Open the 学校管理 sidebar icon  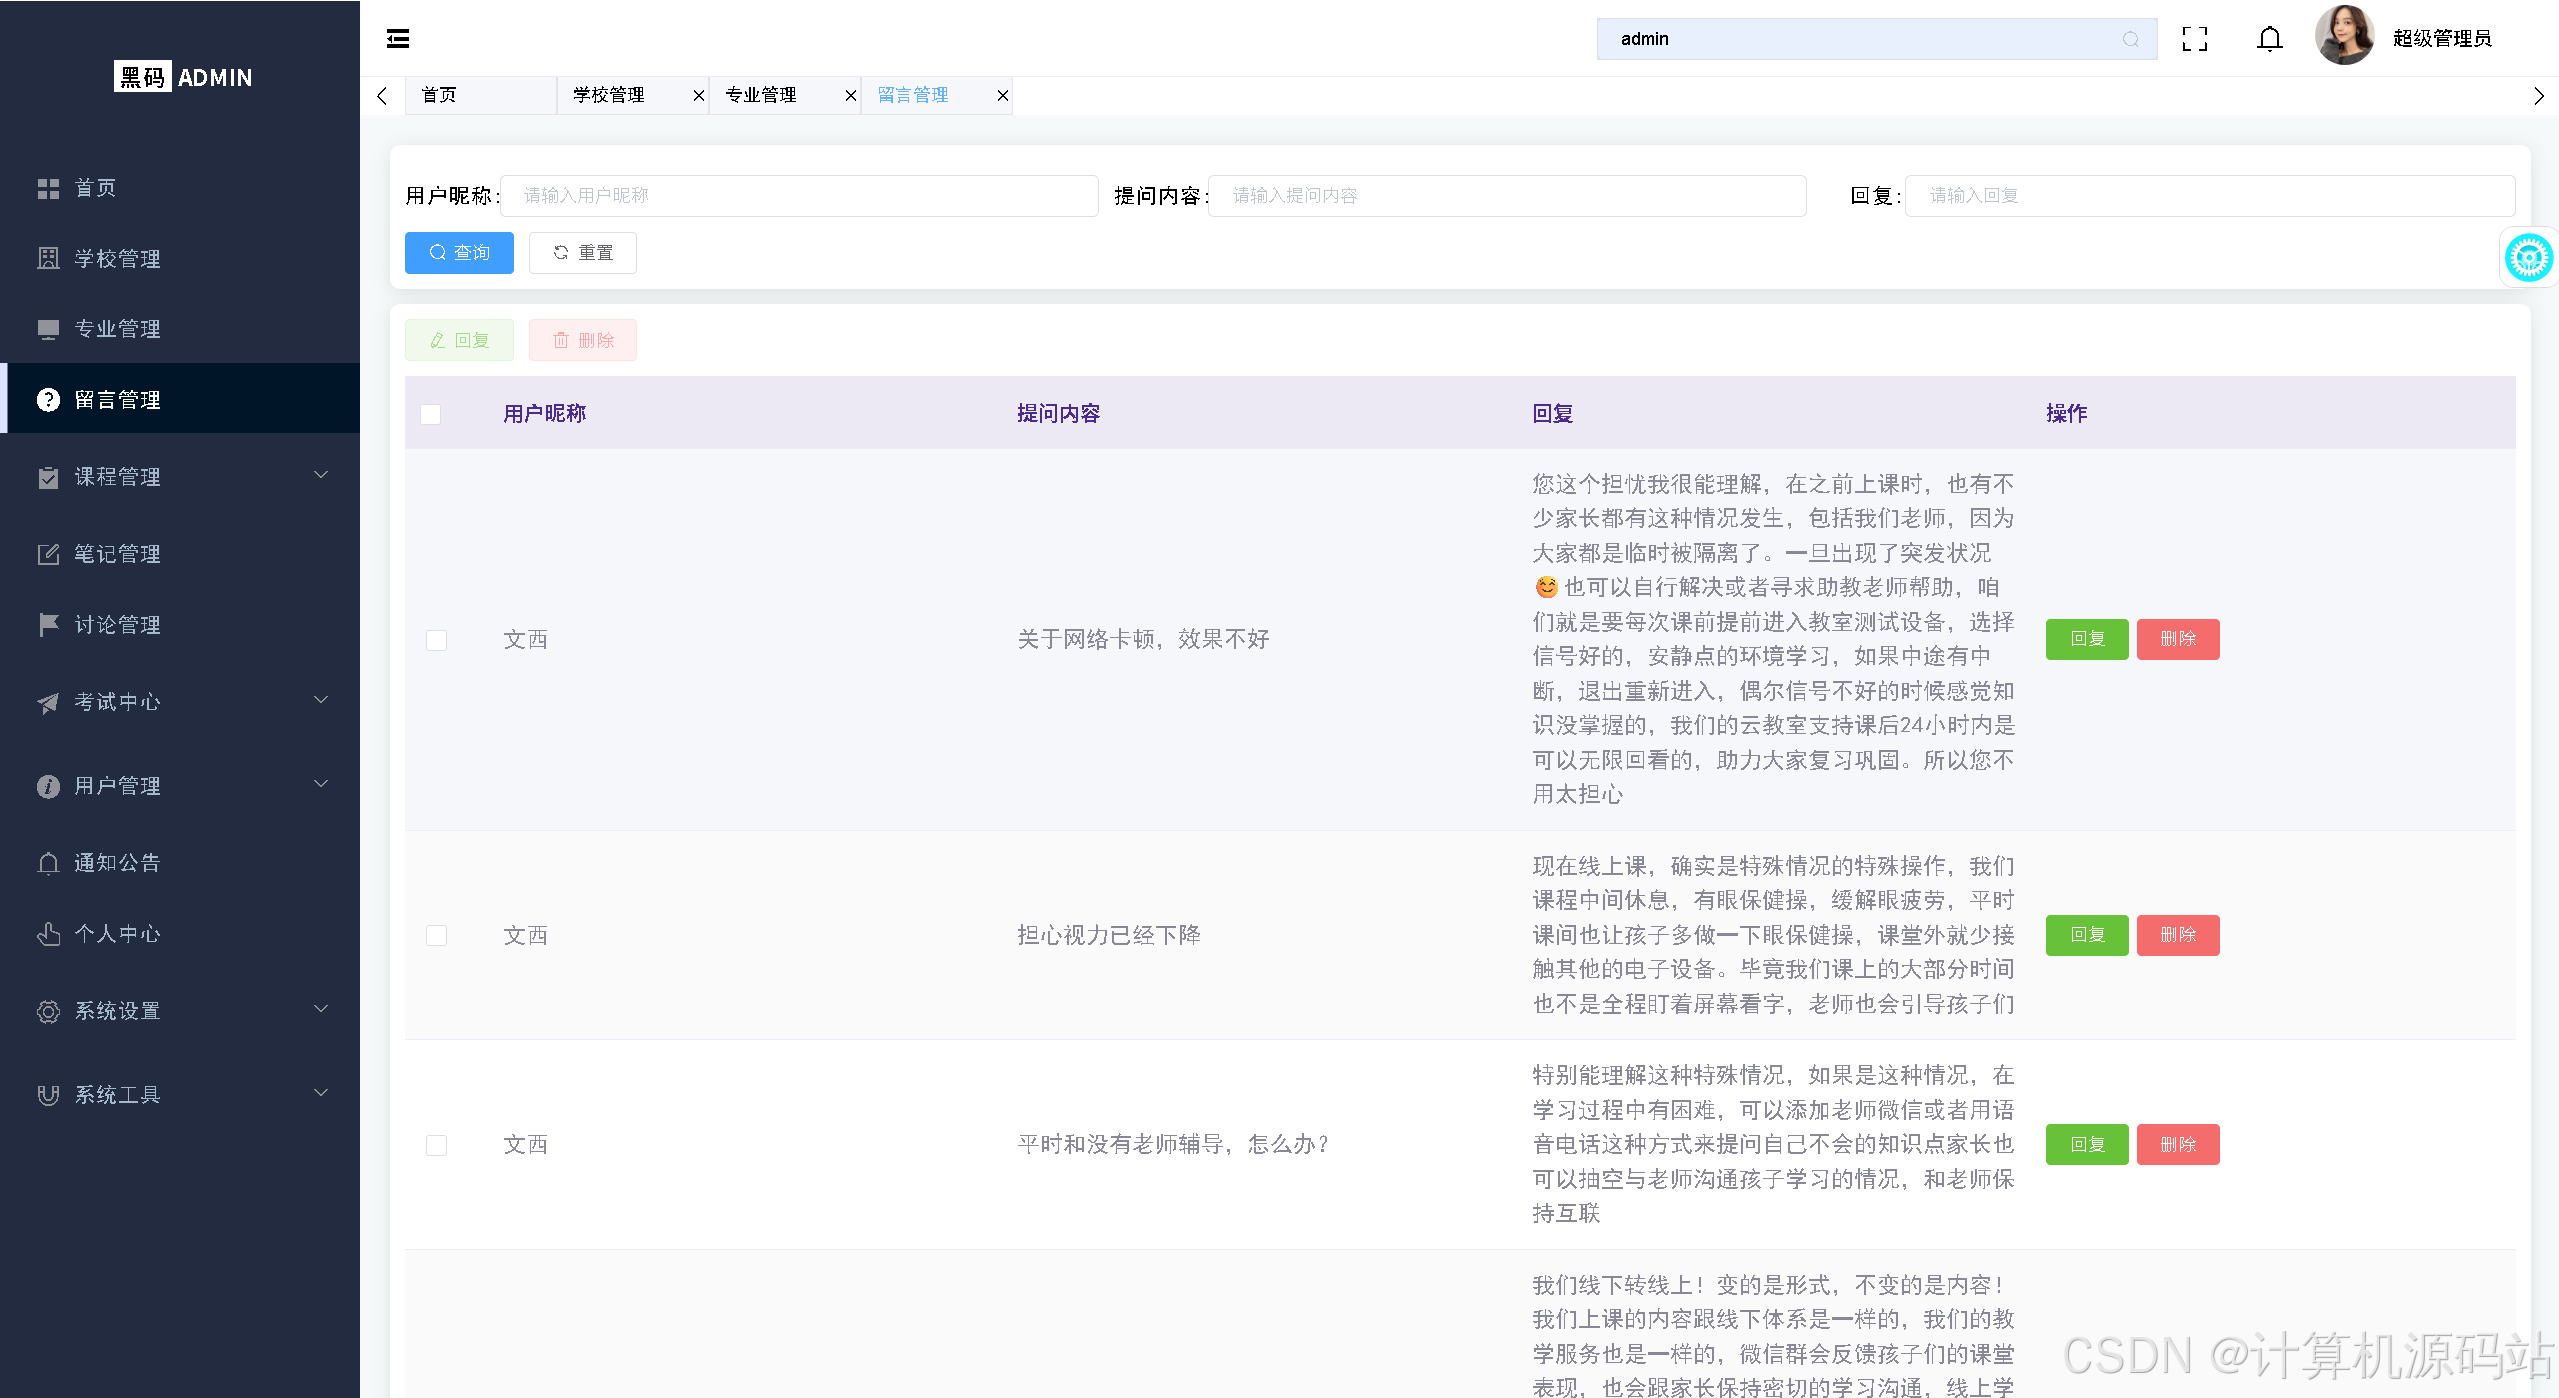click(48, 258)
